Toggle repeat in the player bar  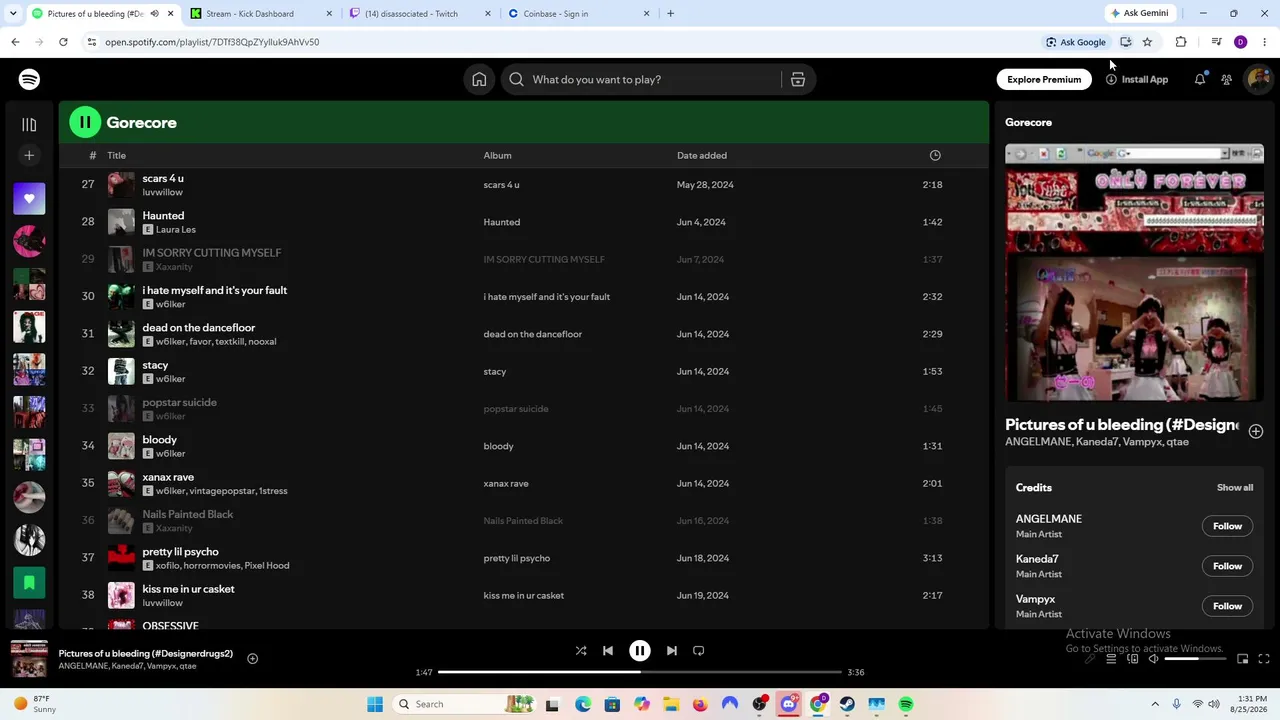699,650
